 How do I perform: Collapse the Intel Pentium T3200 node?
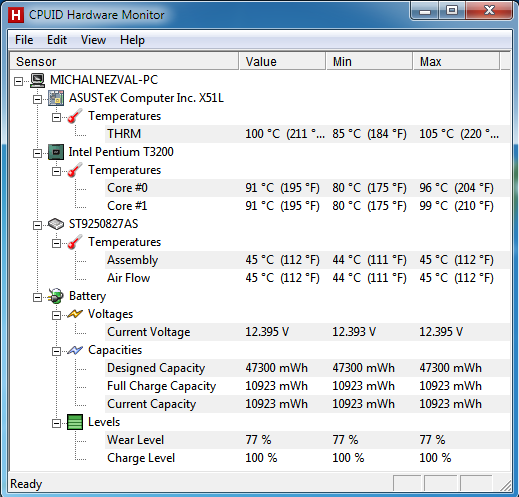37,153
